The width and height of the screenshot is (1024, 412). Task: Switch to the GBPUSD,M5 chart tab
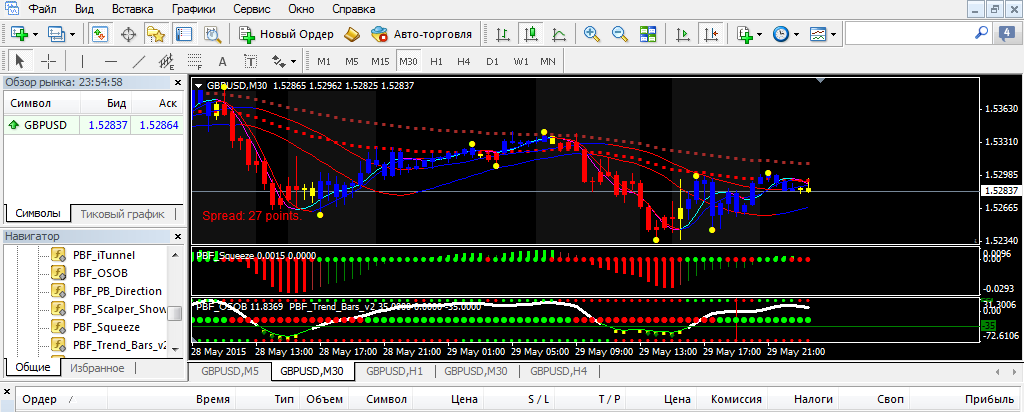point(230,372)
